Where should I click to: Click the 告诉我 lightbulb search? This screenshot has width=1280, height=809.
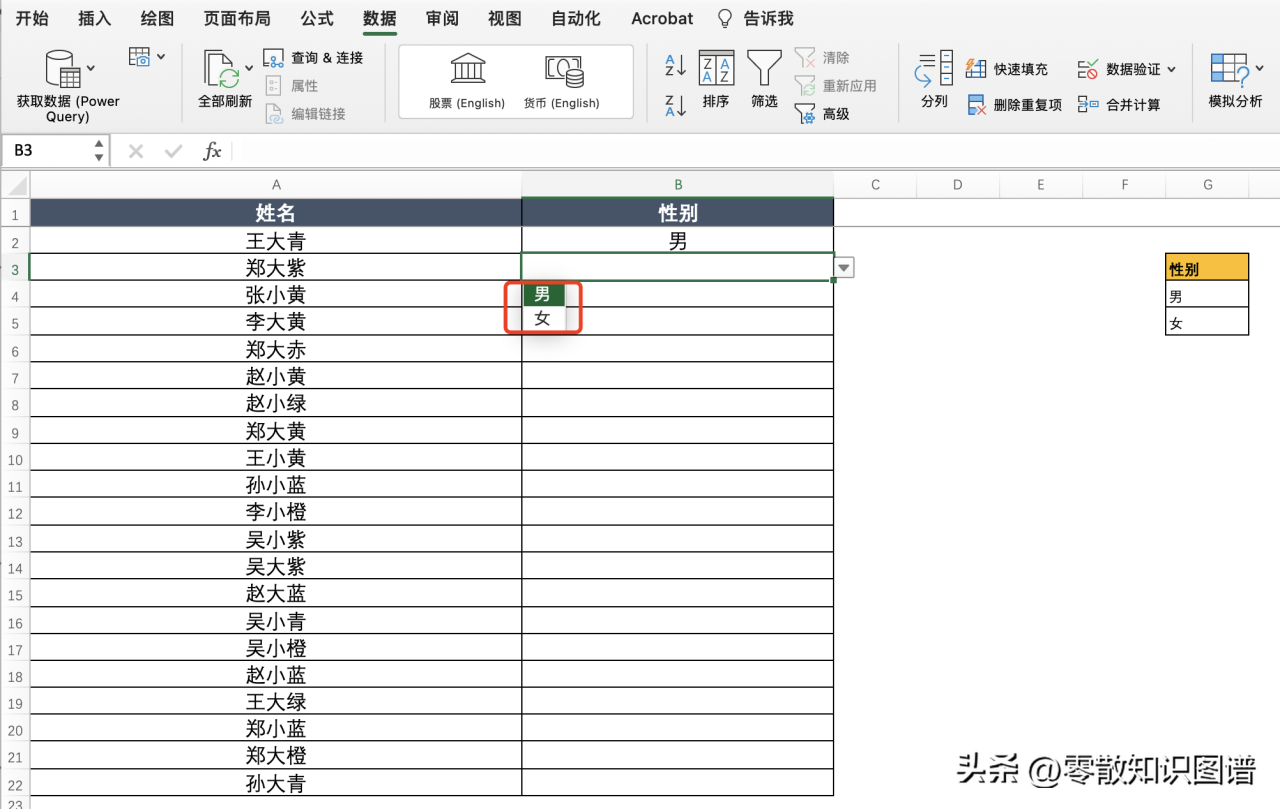point(756,19)
